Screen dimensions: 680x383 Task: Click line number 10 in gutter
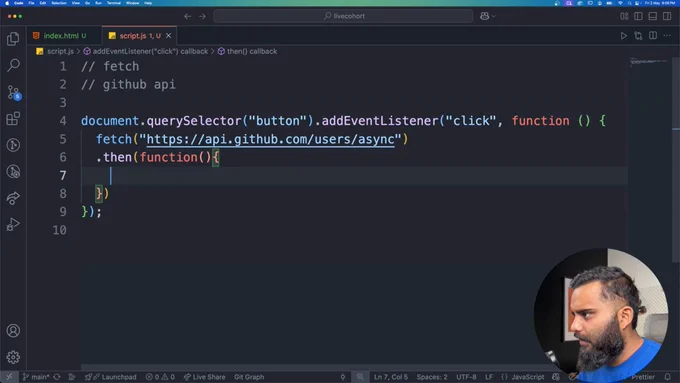pyautogui.click(x=59, y=230)
